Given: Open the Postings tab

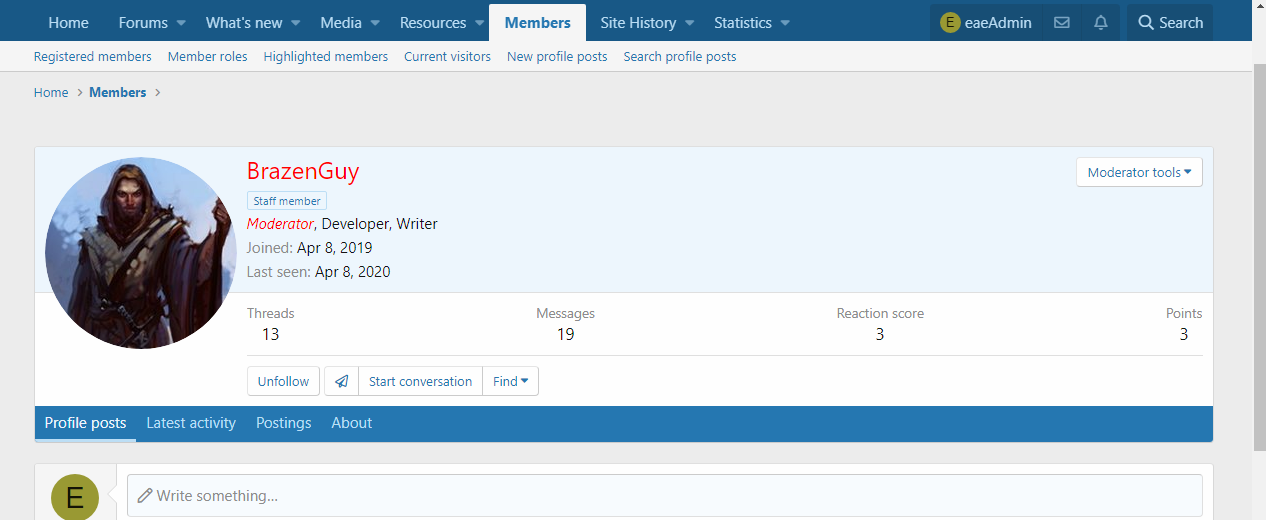Looking at the screenshot, I should tap(283, 423).
